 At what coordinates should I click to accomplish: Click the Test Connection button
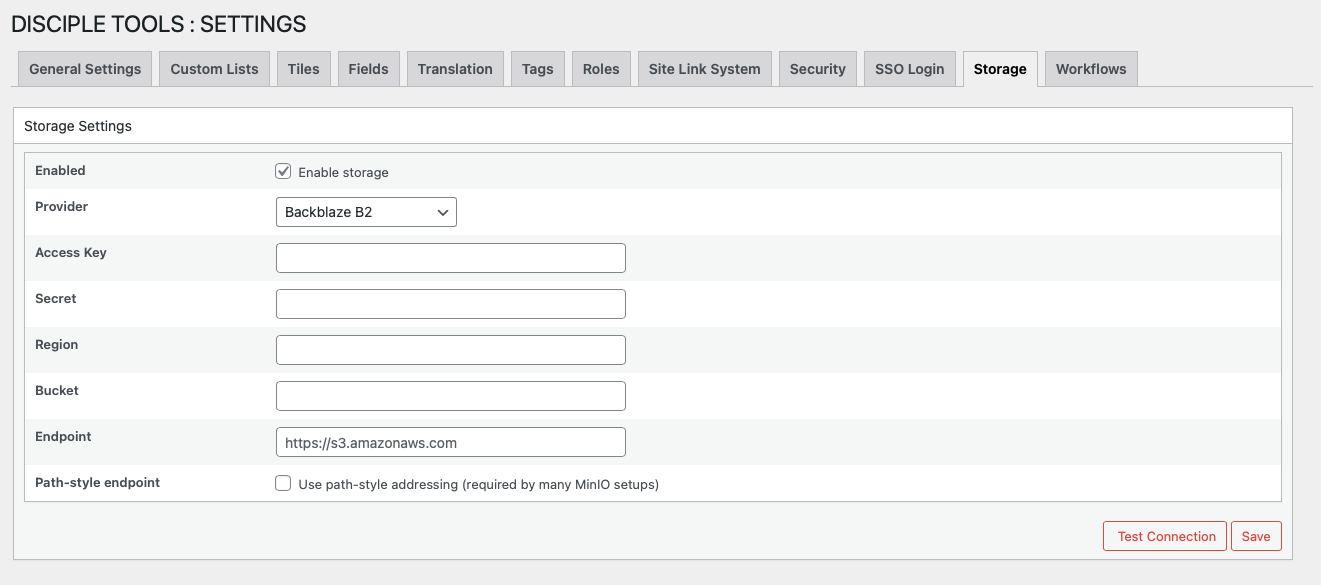[1166, 536]
